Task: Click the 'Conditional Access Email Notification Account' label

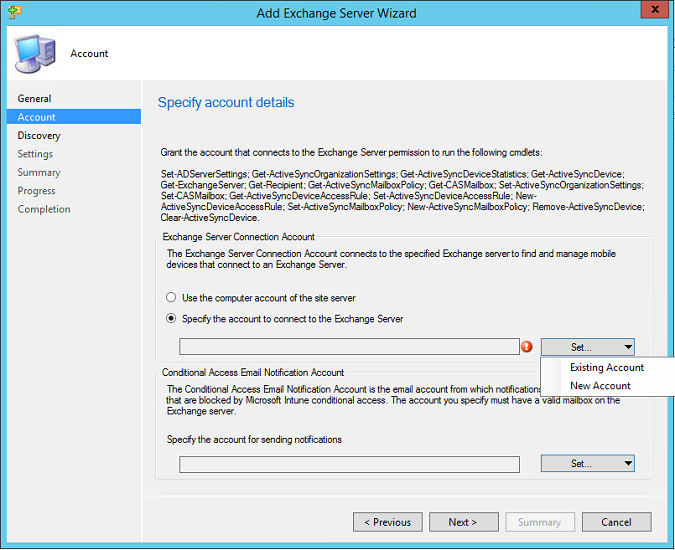Action: click(253, 372)
